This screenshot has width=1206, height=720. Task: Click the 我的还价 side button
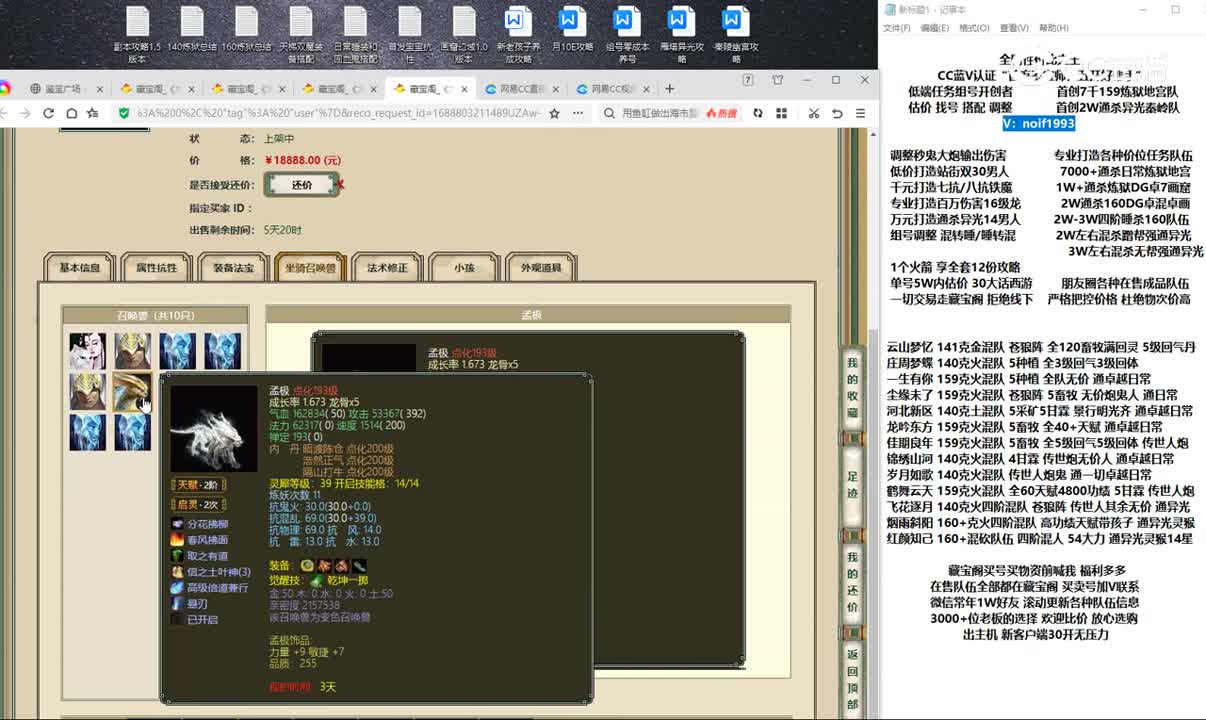pyautogui.click(x=852, y=581)
